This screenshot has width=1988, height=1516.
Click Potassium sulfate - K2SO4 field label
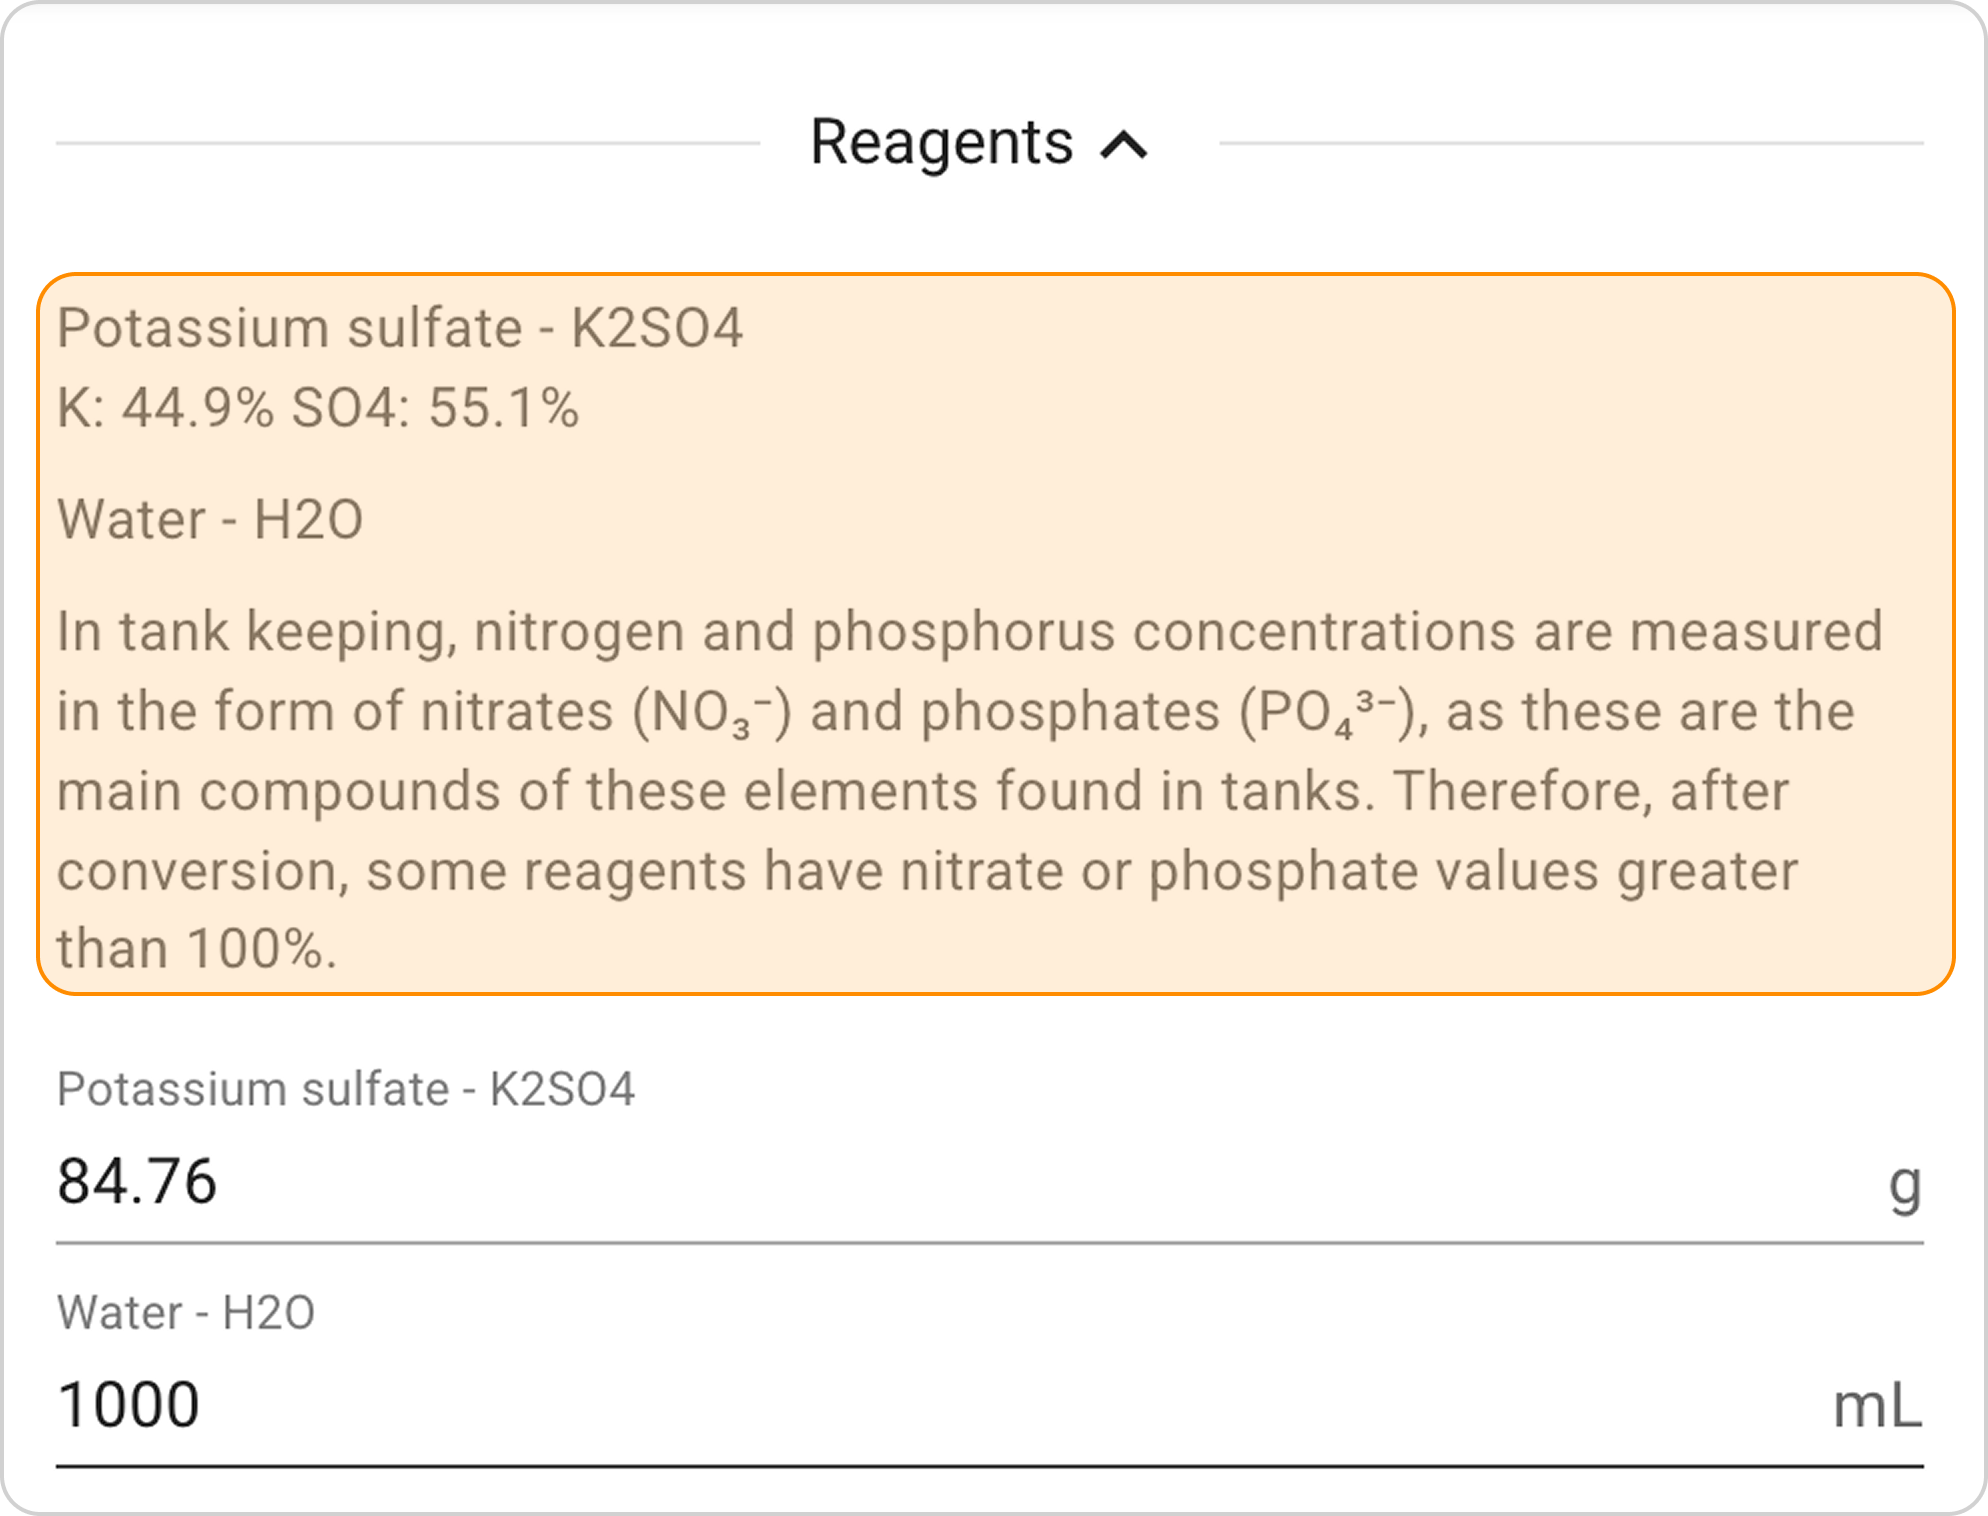coord(345,1089)
